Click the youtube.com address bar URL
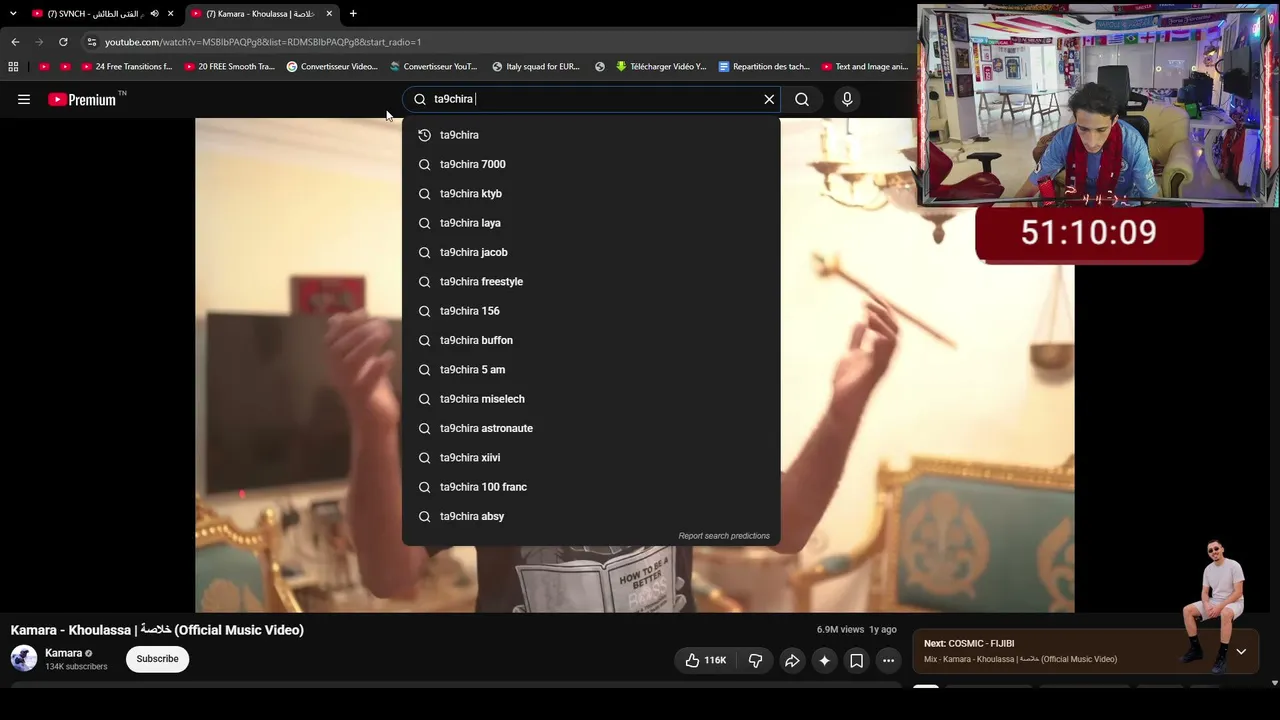 coord(263,42)
